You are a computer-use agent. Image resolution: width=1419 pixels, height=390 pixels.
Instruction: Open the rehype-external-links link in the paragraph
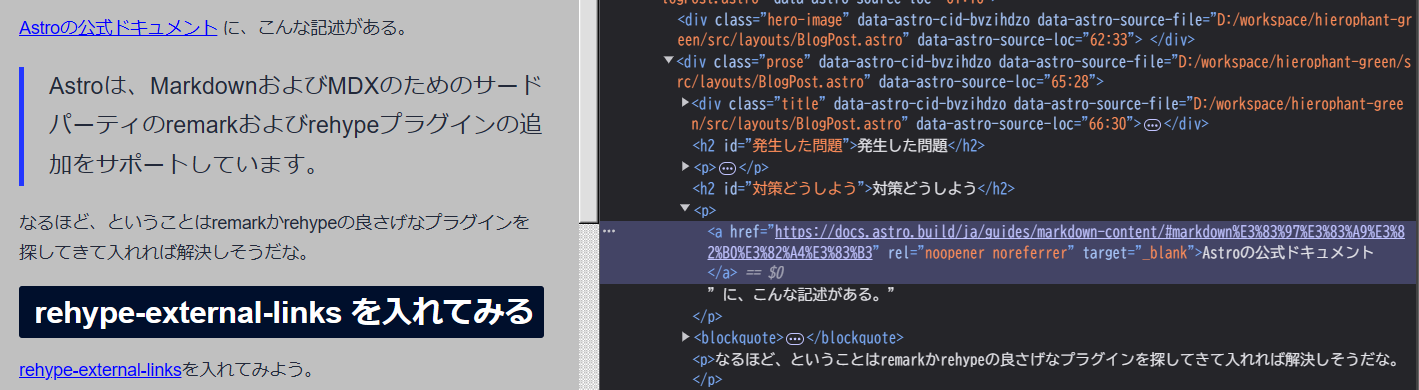click(x=100, y=369)
